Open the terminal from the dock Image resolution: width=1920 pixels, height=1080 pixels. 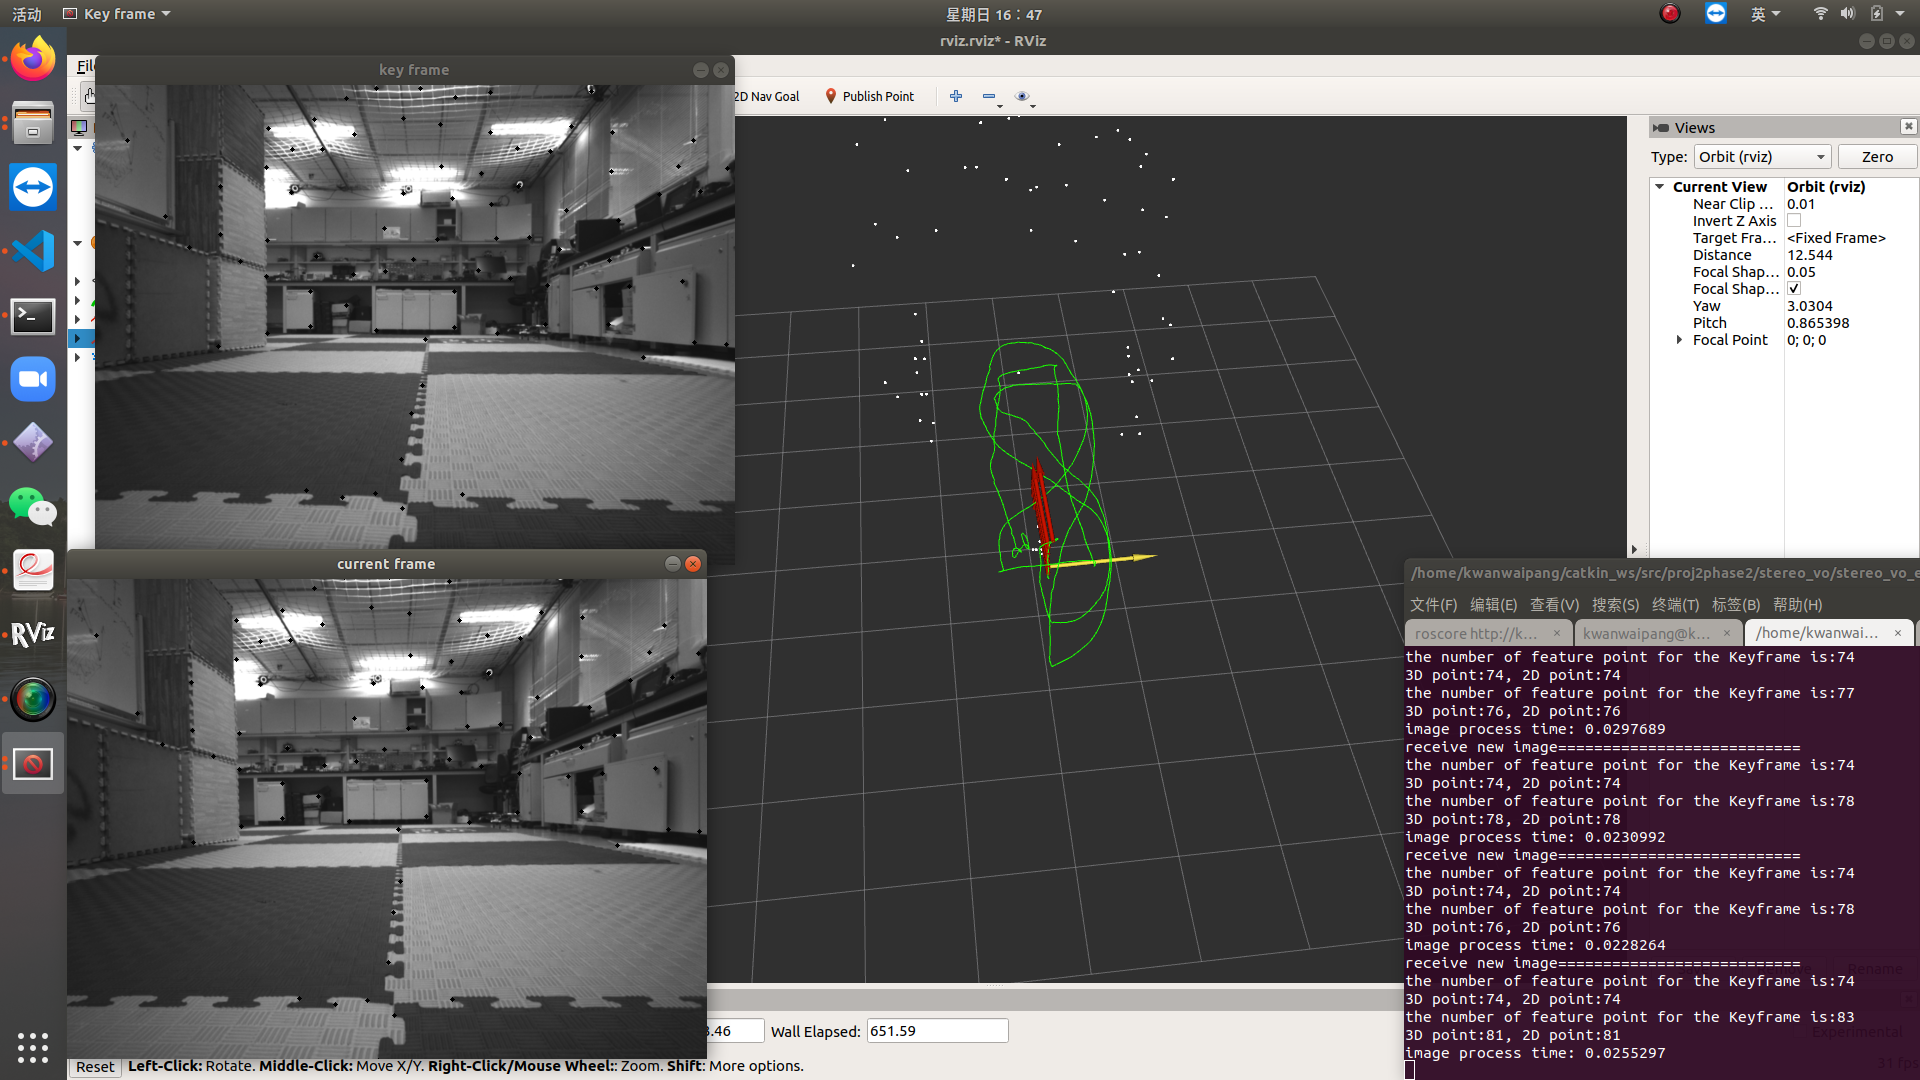click(x=33, y=317)
